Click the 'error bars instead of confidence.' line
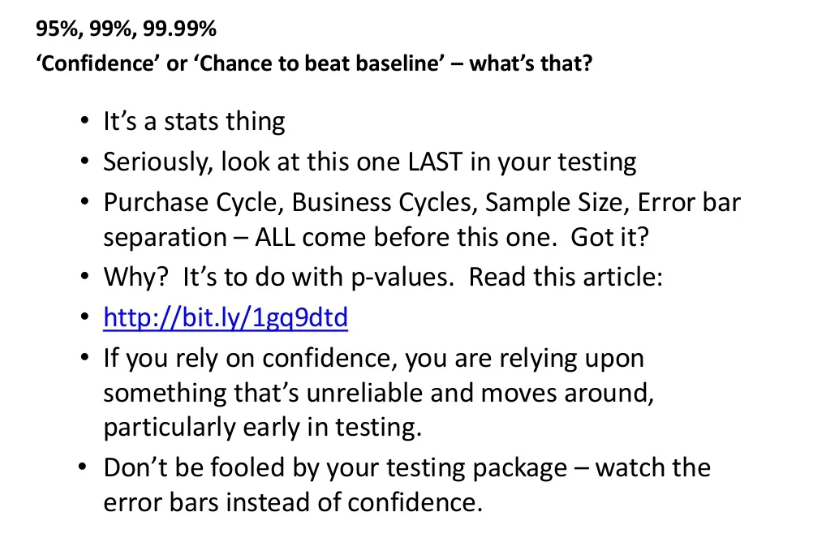Screen dimensions: 820x548 (x=293, y=503)
